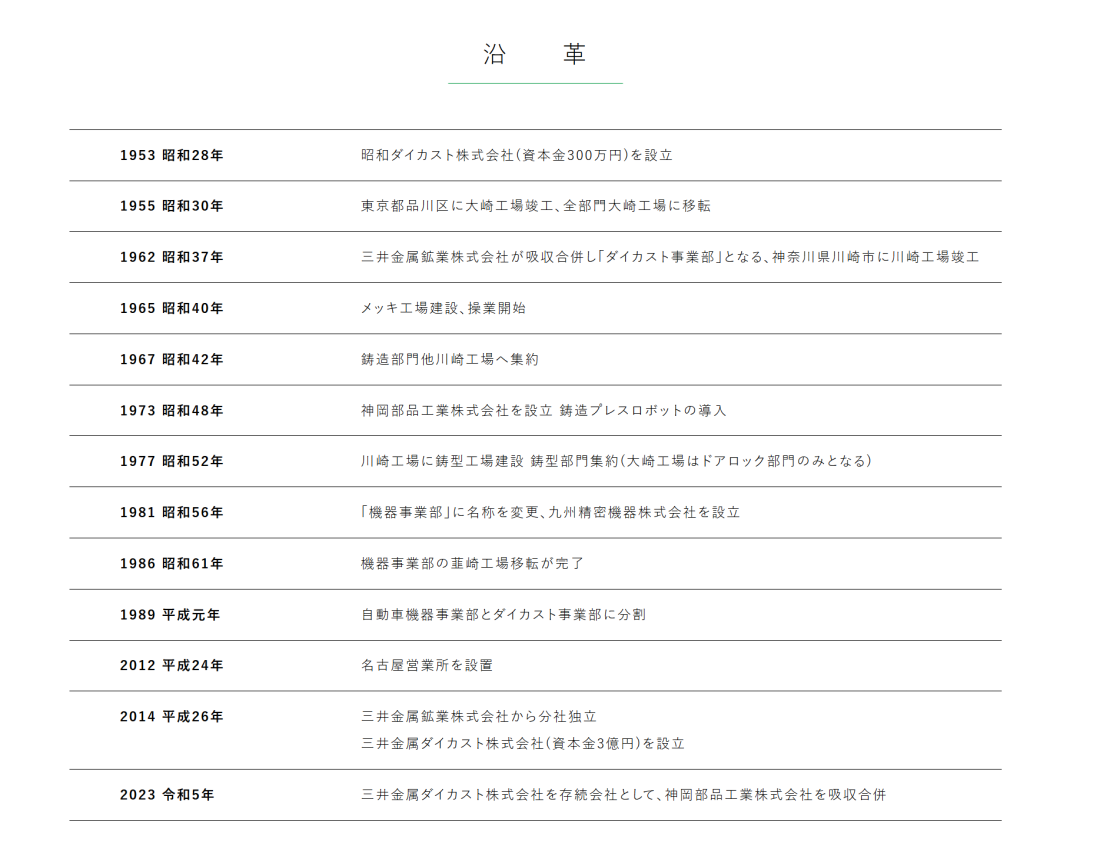The width and height of the screenshot is (1100, 846).
Task: Click '三井金属ダイカスト株式会社(資本金3億円)を設立' text
Action: [523, 744]
